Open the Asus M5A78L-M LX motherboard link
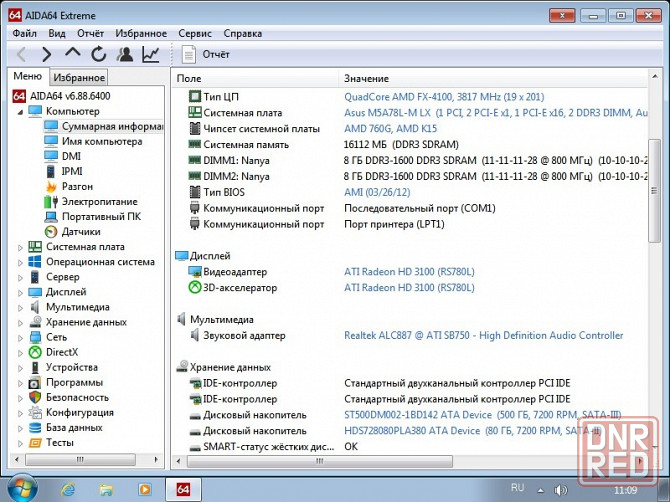The image size is (670, 502). pyautogui.click(x=495, y=113)
